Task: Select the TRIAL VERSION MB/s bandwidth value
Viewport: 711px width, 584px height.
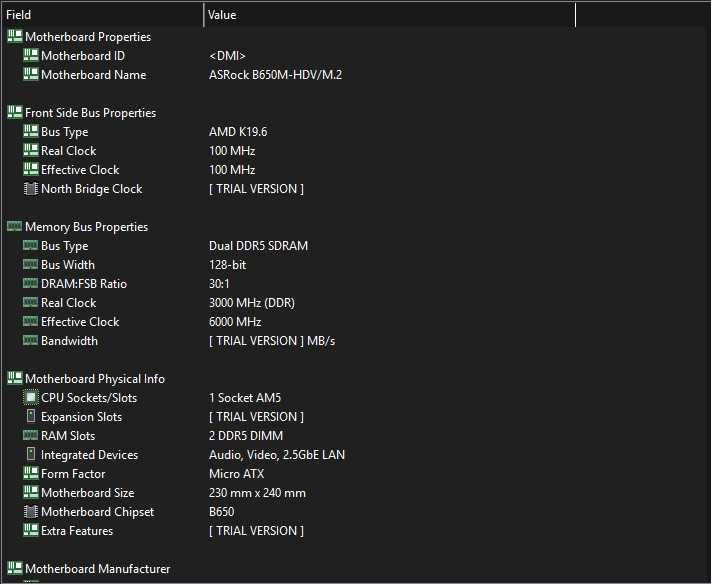Action: click(272, 341)
